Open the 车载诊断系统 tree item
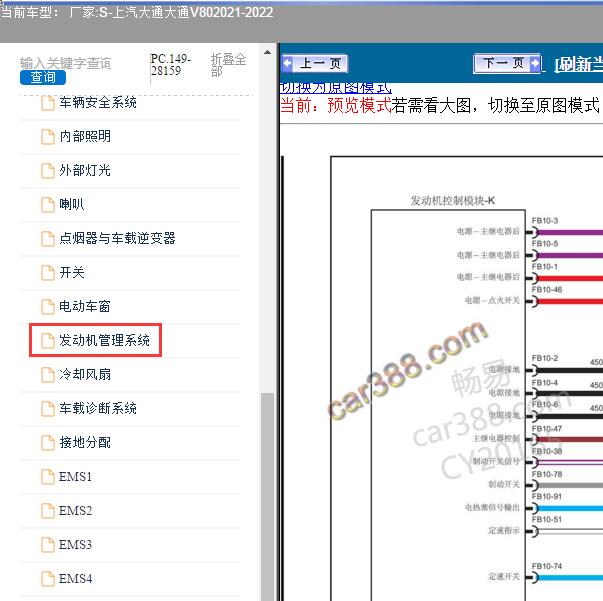 pyautogui.click(x=98, y=408)
